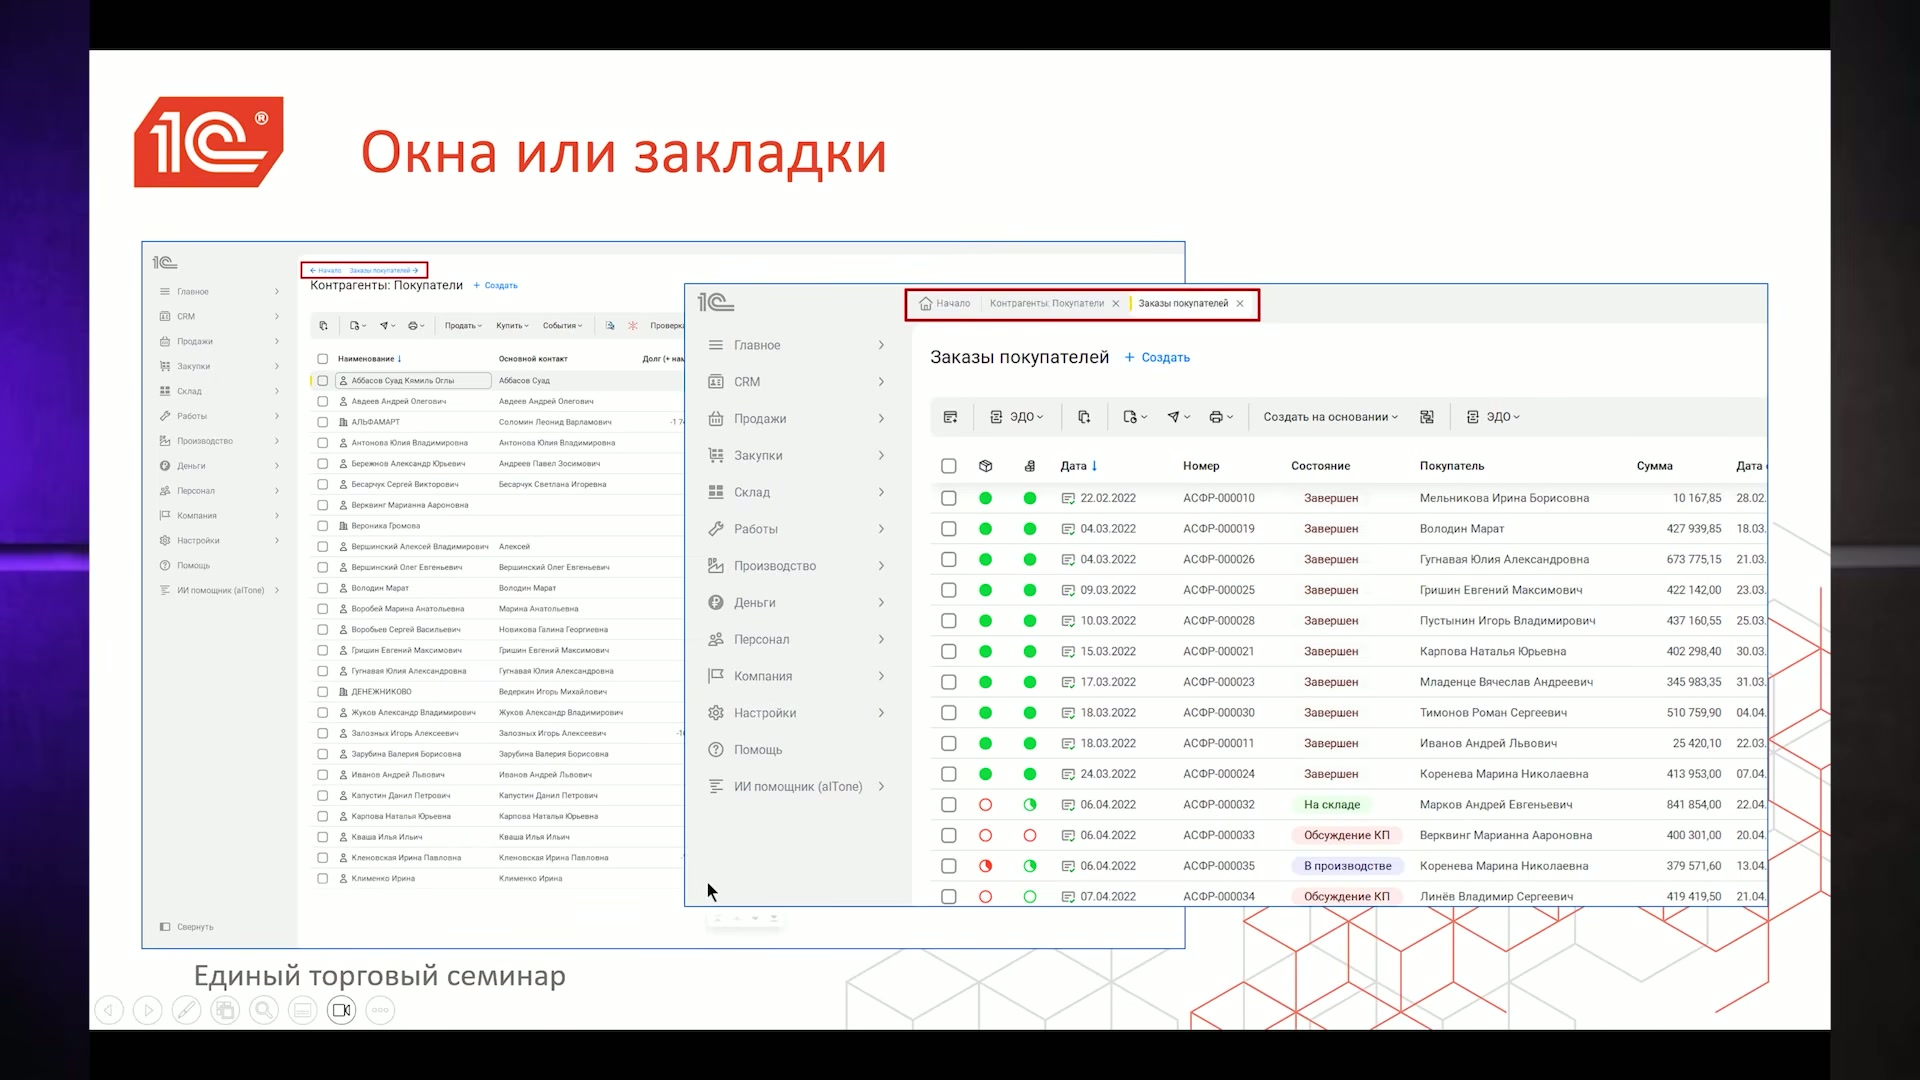Close the Заказы покупателей tab

coord(1240,304)
